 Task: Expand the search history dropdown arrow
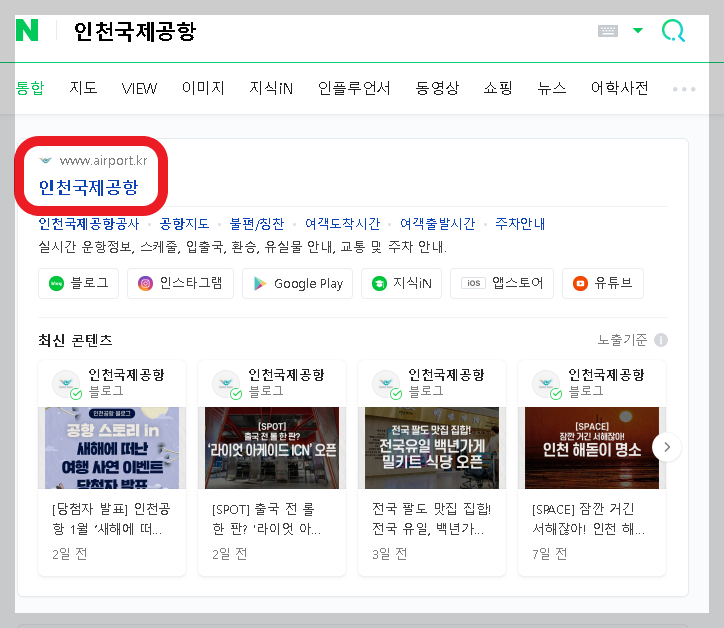click(x=638, y=30)
